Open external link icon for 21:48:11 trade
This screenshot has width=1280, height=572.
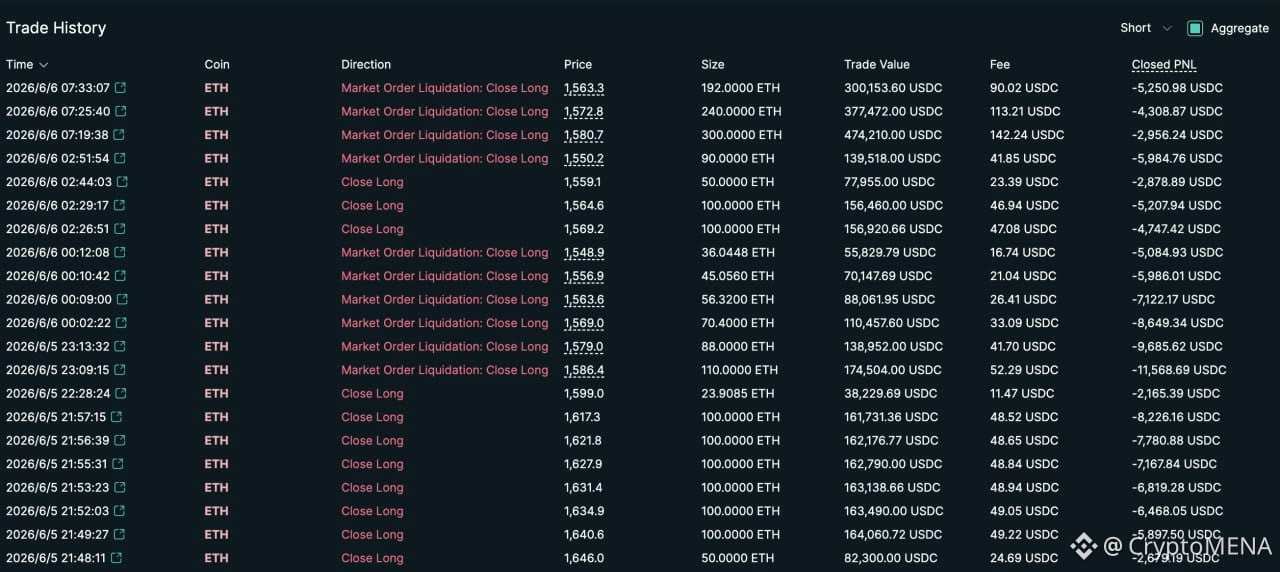pyautogui.click(x=116, y=558)
